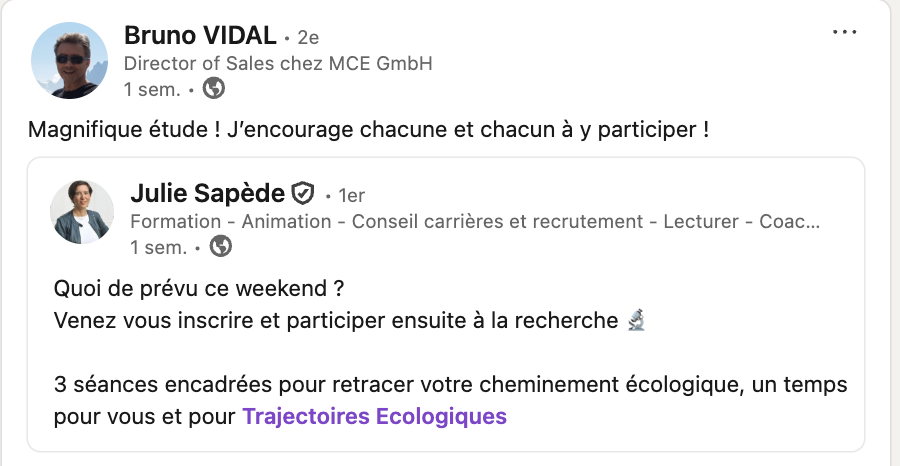Open the three-dot post options menu
Image resolution: width=900 pixels, height=466 pixels.
845,32
